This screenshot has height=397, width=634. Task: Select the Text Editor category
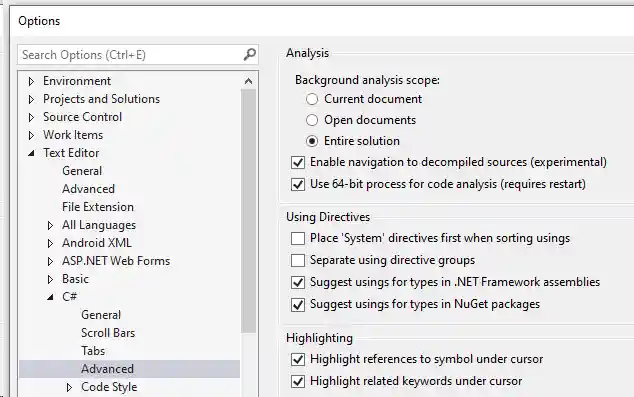(71, 153)
